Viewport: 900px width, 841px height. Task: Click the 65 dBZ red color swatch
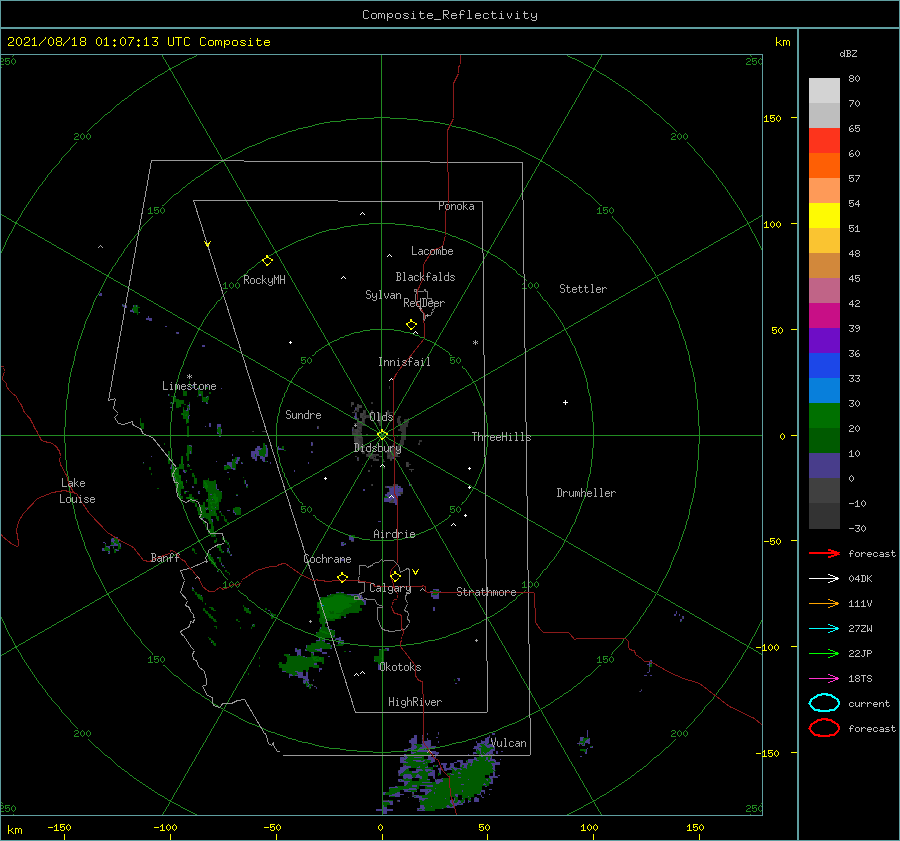coord(824,141)
